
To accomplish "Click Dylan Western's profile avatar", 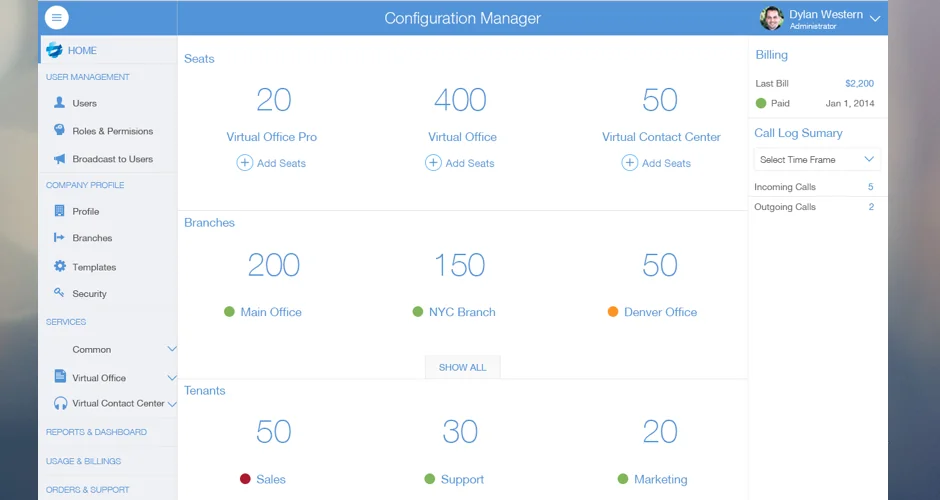I will tap(771, 19).
